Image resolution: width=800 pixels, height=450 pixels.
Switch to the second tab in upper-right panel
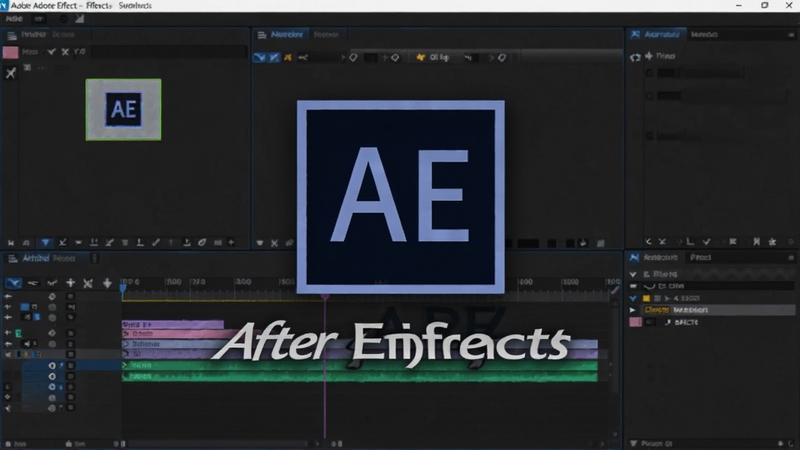point(704,35)
